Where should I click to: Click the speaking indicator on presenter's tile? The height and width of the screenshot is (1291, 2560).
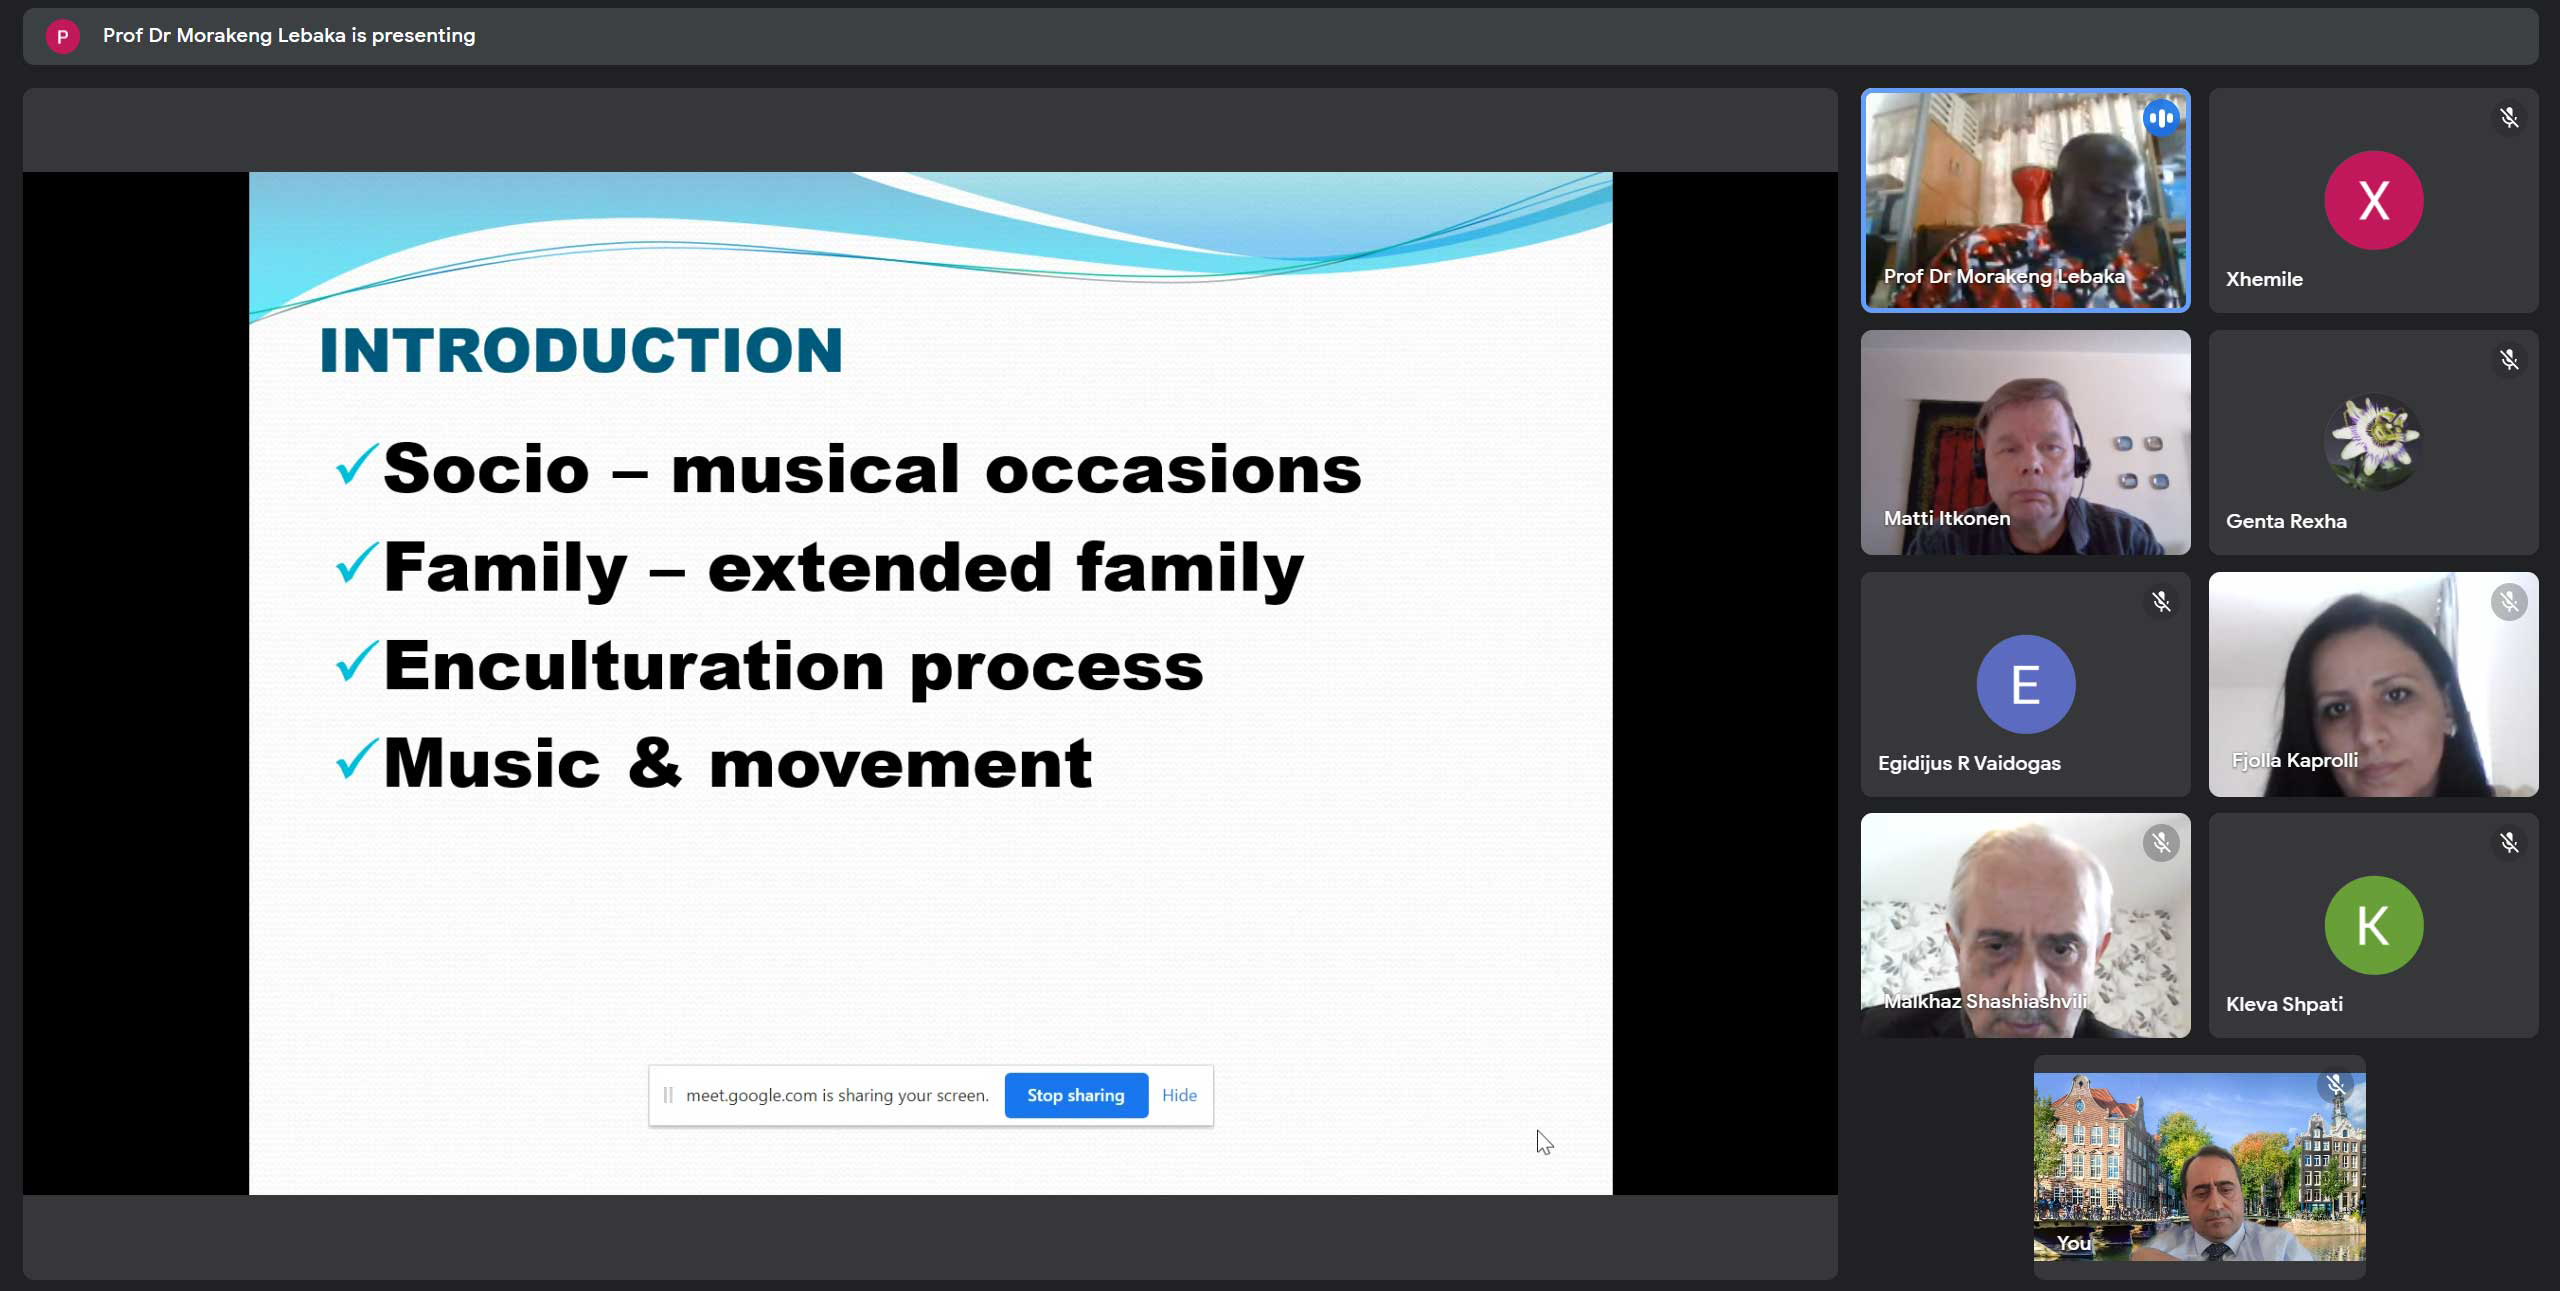(x=2160, y=118)
